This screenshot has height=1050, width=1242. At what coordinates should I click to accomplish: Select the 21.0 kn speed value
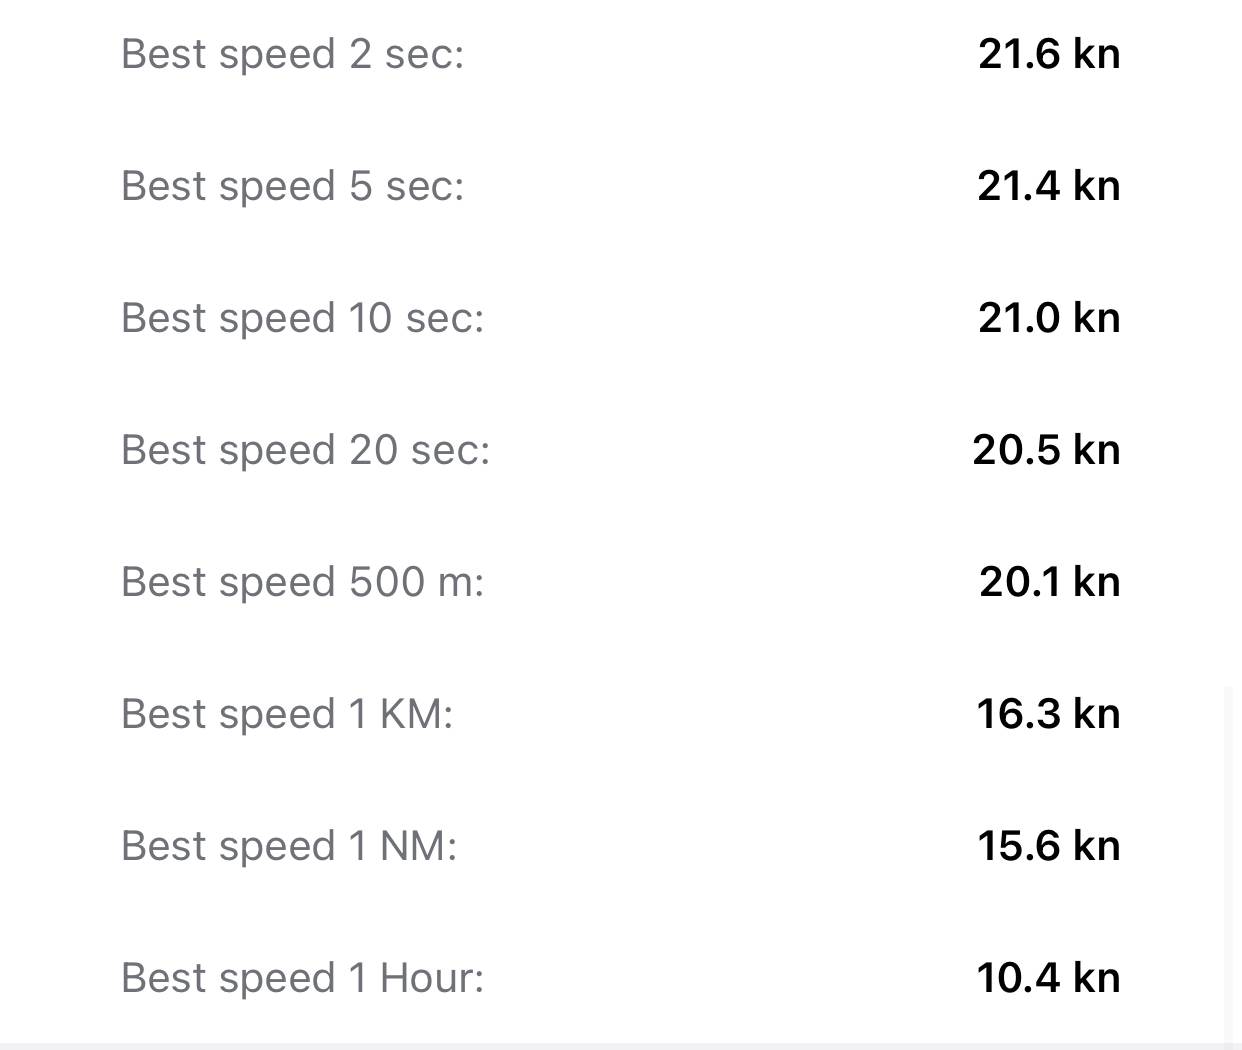tap(1048, 318)
